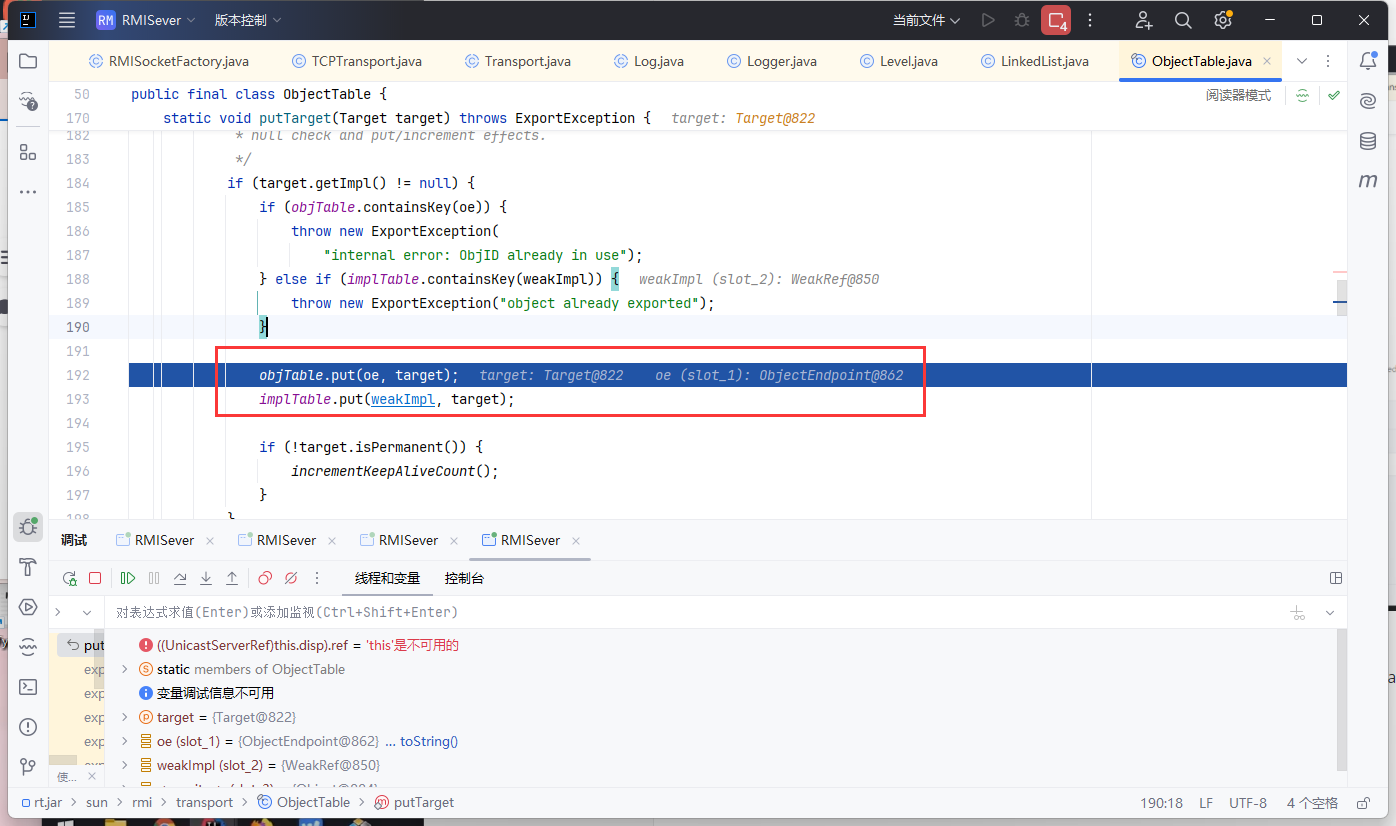Click putTarget in the breadcrumb bar

coord(423,802)
